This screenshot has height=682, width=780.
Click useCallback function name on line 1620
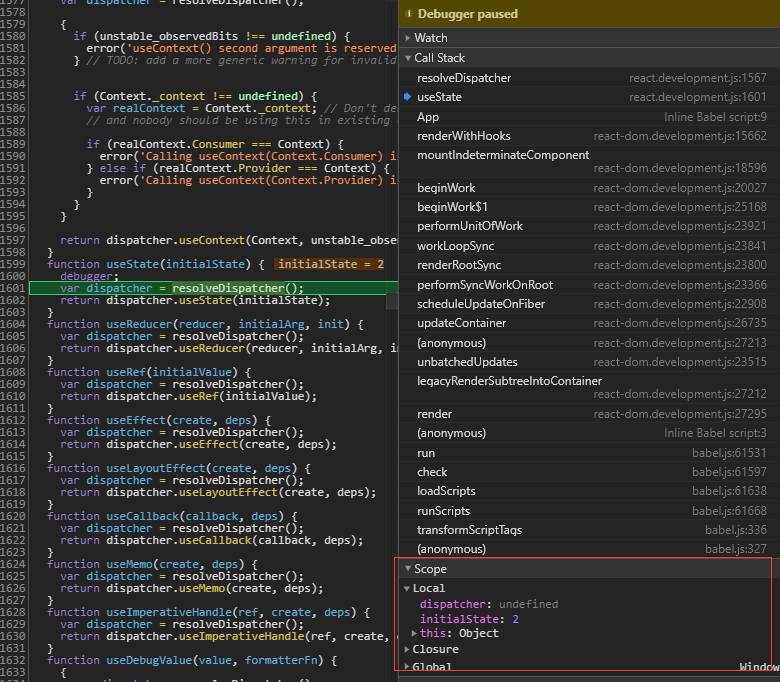pyautogui.click(x=143, y=516)
